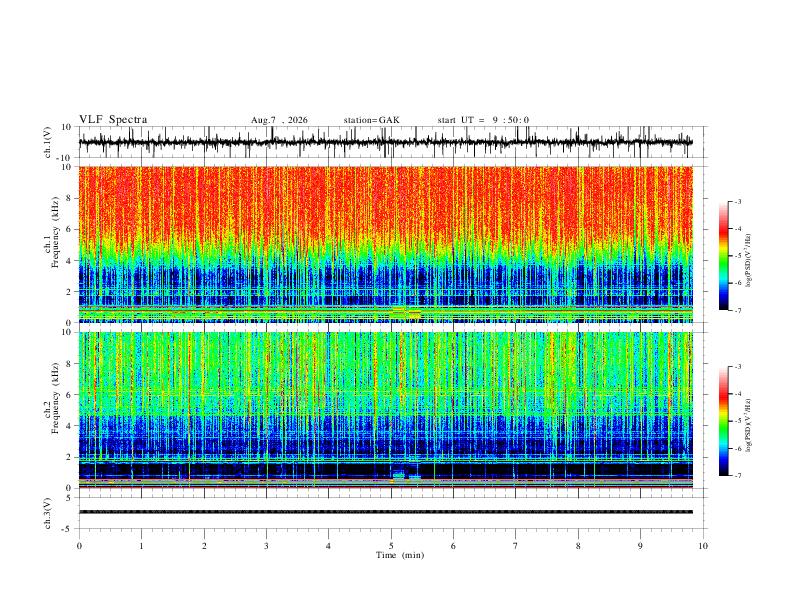Click the 'station=GAK' label
Image resolution: width=792 pixels, height=612 pixels.
371,120
